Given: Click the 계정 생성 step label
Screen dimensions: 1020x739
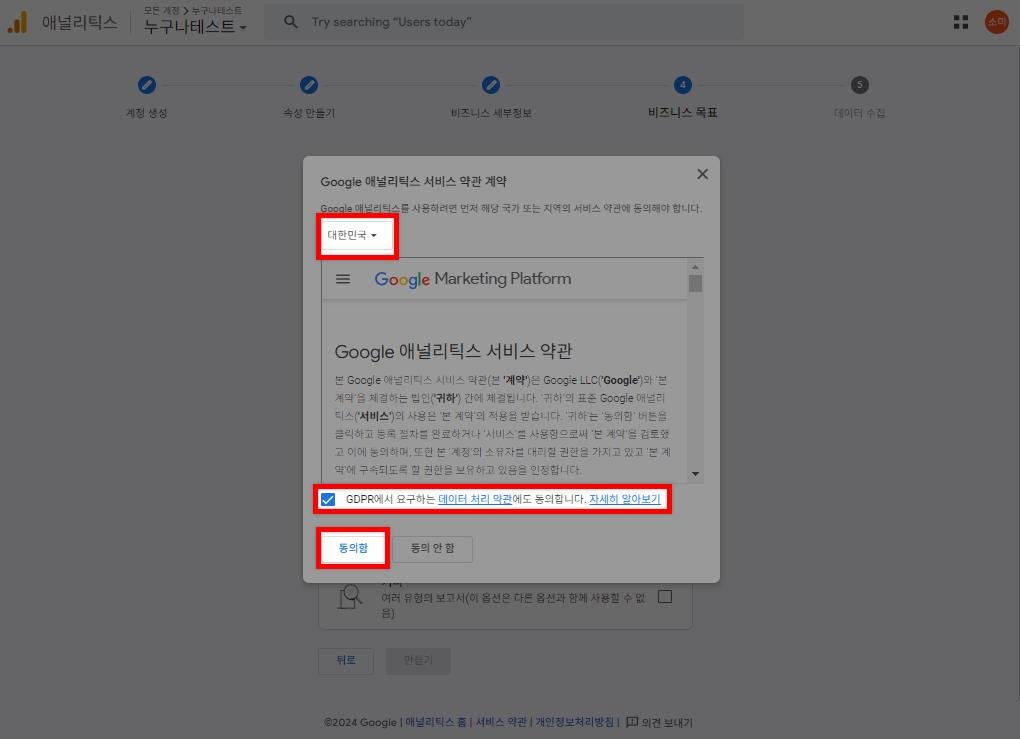Looking at the screenshot, I should [x=146, y=113].
